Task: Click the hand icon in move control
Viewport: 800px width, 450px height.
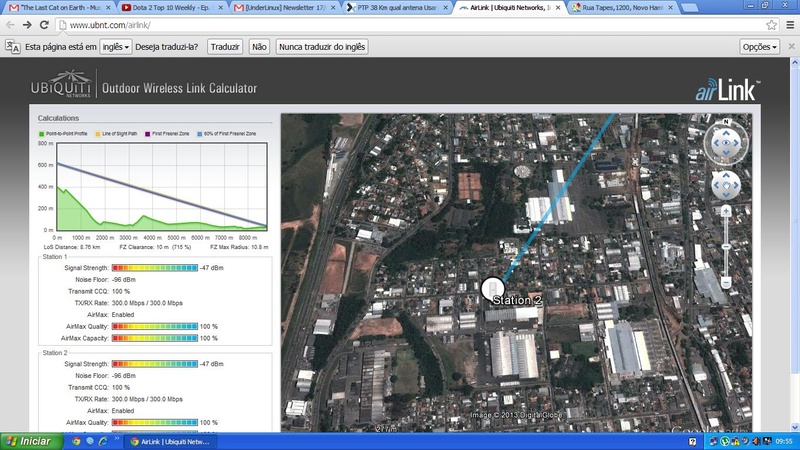Action: coord(726,185)
